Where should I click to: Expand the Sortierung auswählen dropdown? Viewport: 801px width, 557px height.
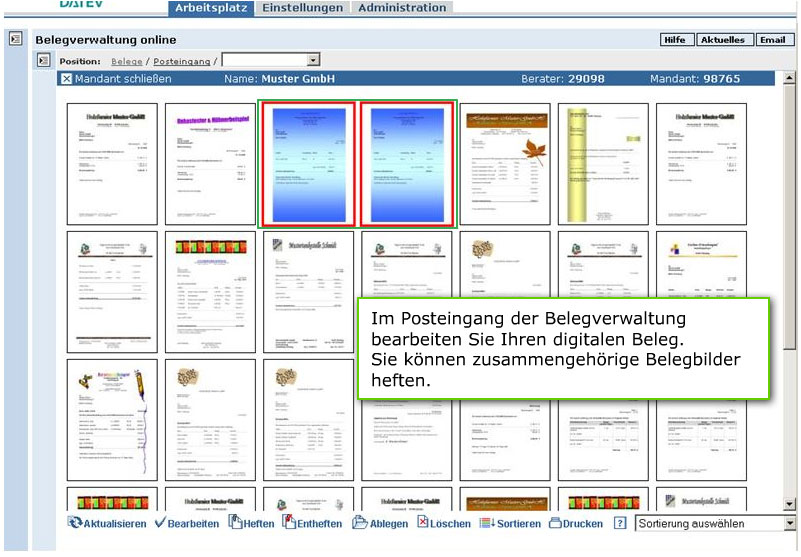[x=789, y=523]
